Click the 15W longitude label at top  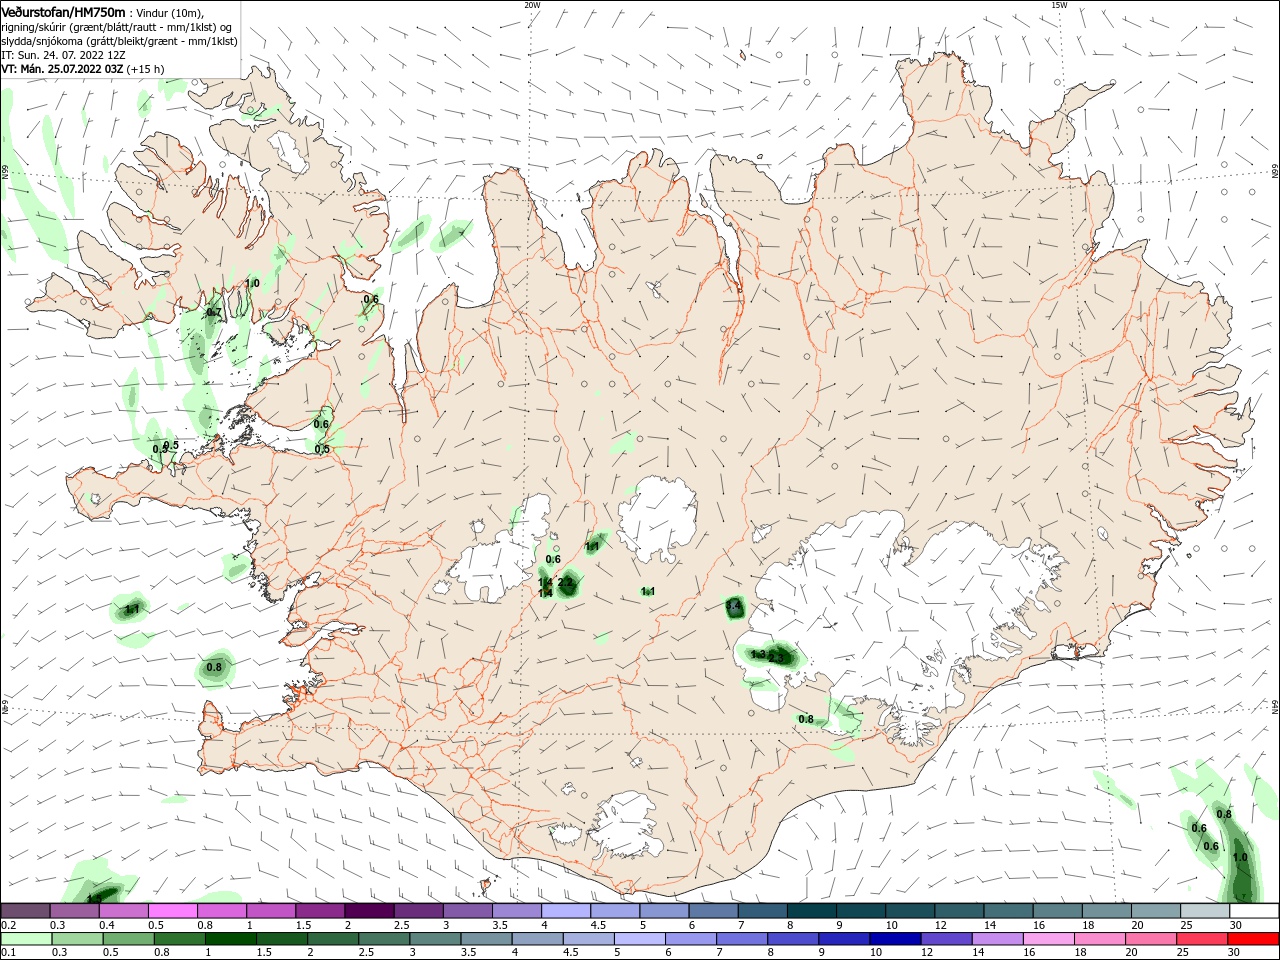[x=1059, y=5]
